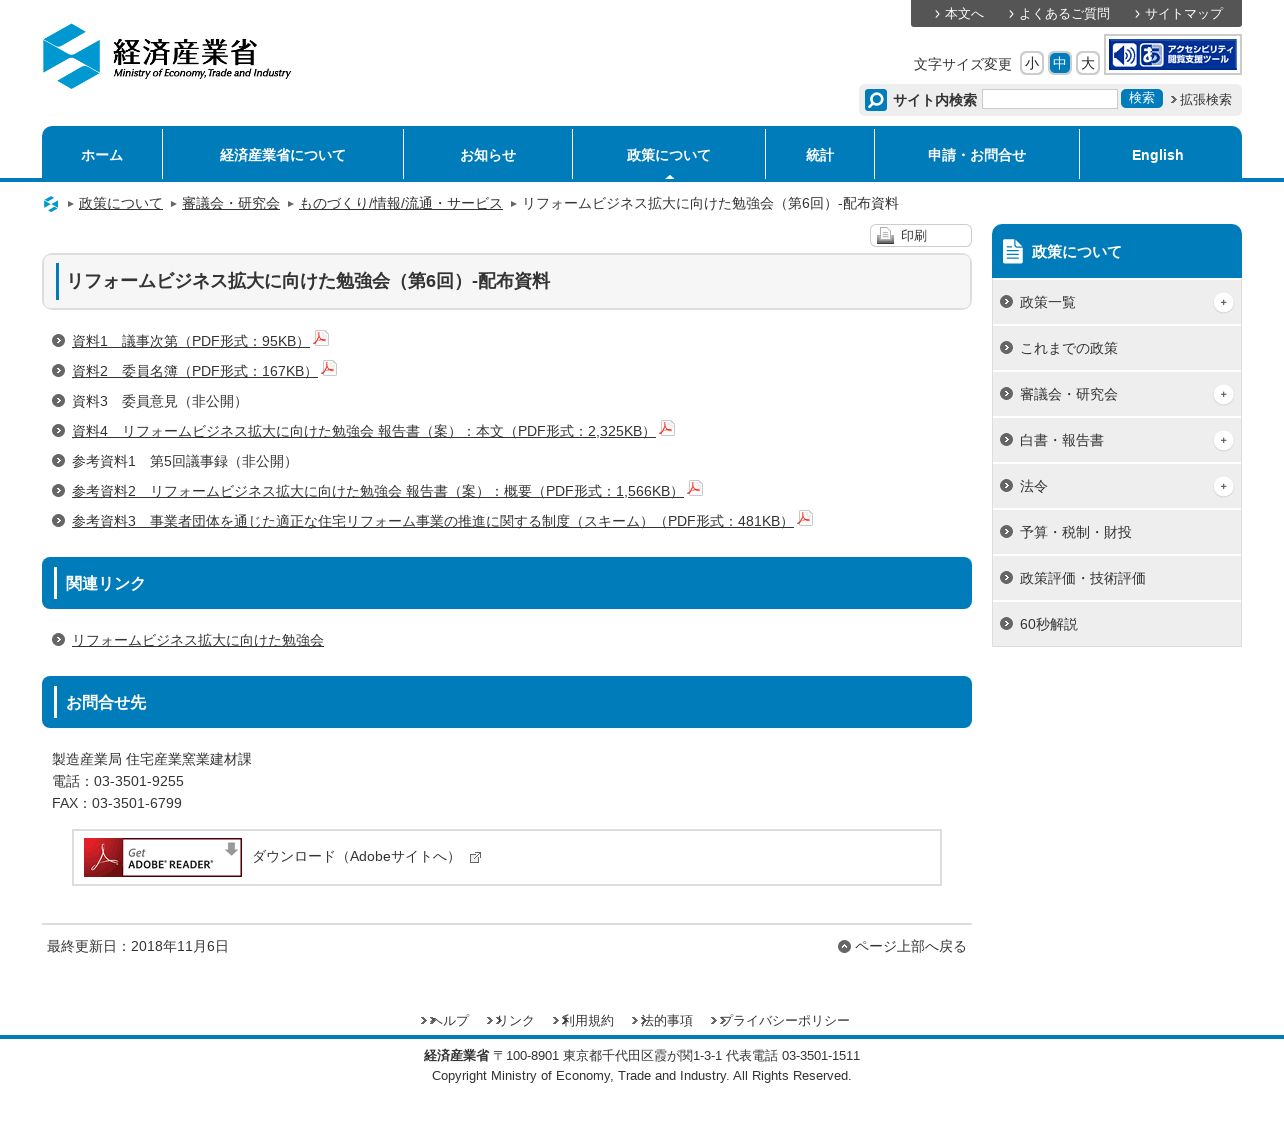Open 申請・お問合せ in the main navigation
1284x1126 pixels.
click(x=977, y=155)
